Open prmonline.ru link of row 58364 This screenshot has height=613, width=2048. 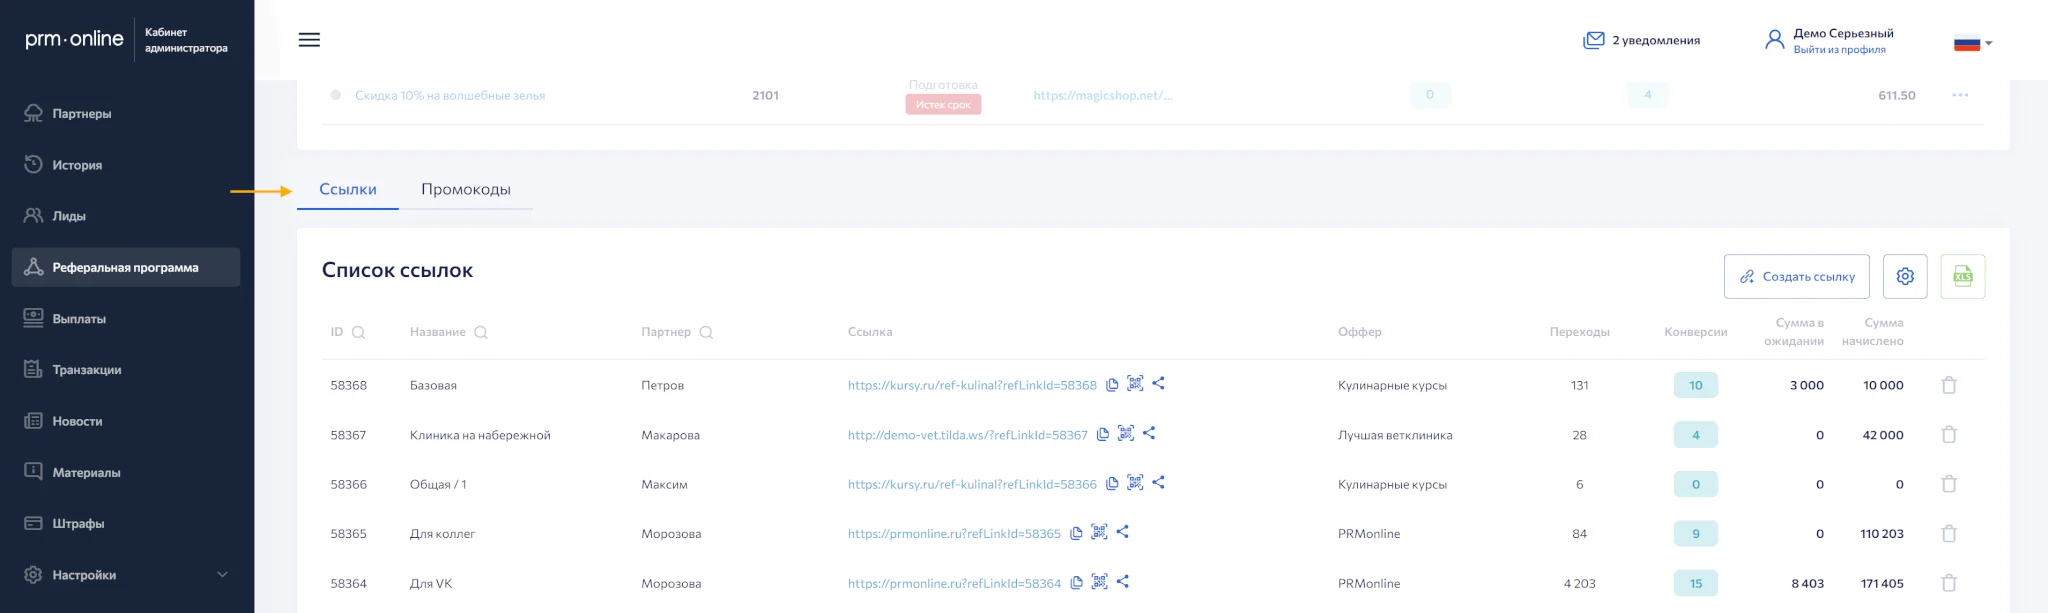(x=954, y=583)
